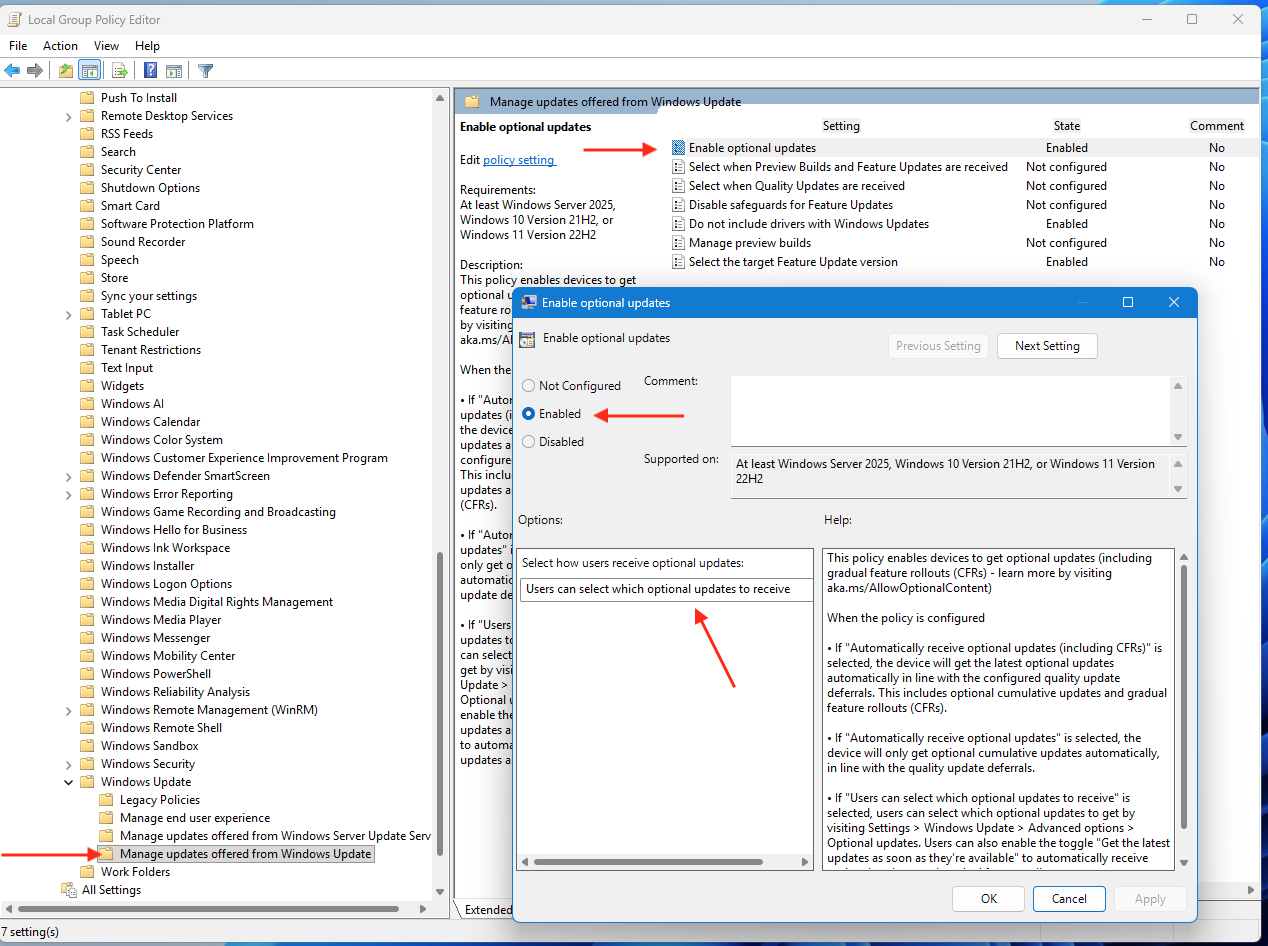The image size is (1268, 946).
Task: Select the Disabled radio button
Action: coord(528,442)
